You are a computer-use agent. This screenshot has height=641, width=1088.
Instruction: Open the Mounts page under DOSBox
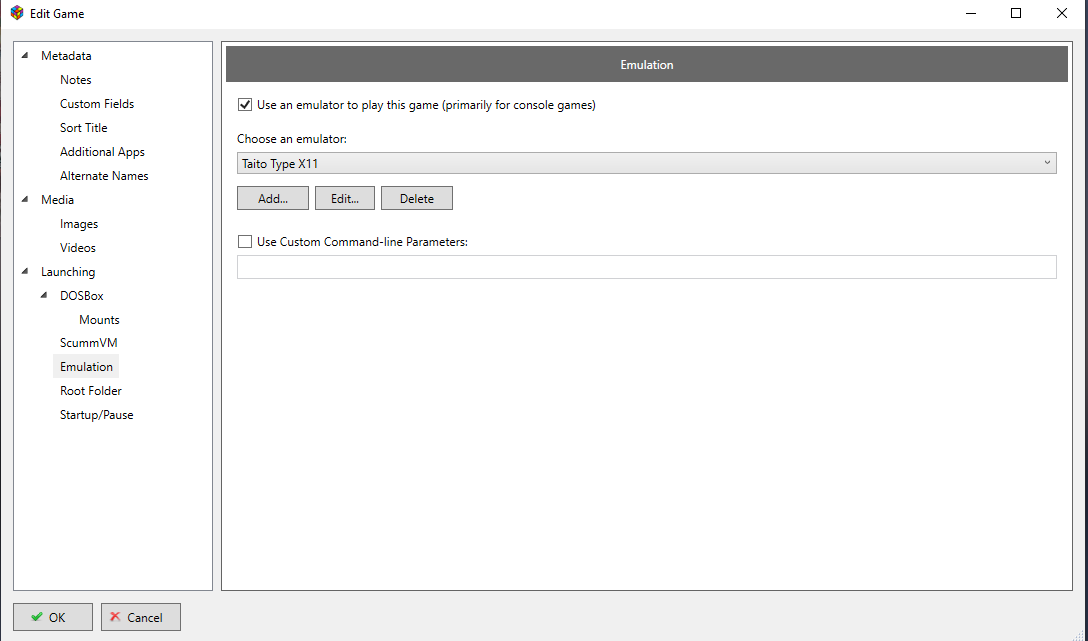click(x=99, y=320)
